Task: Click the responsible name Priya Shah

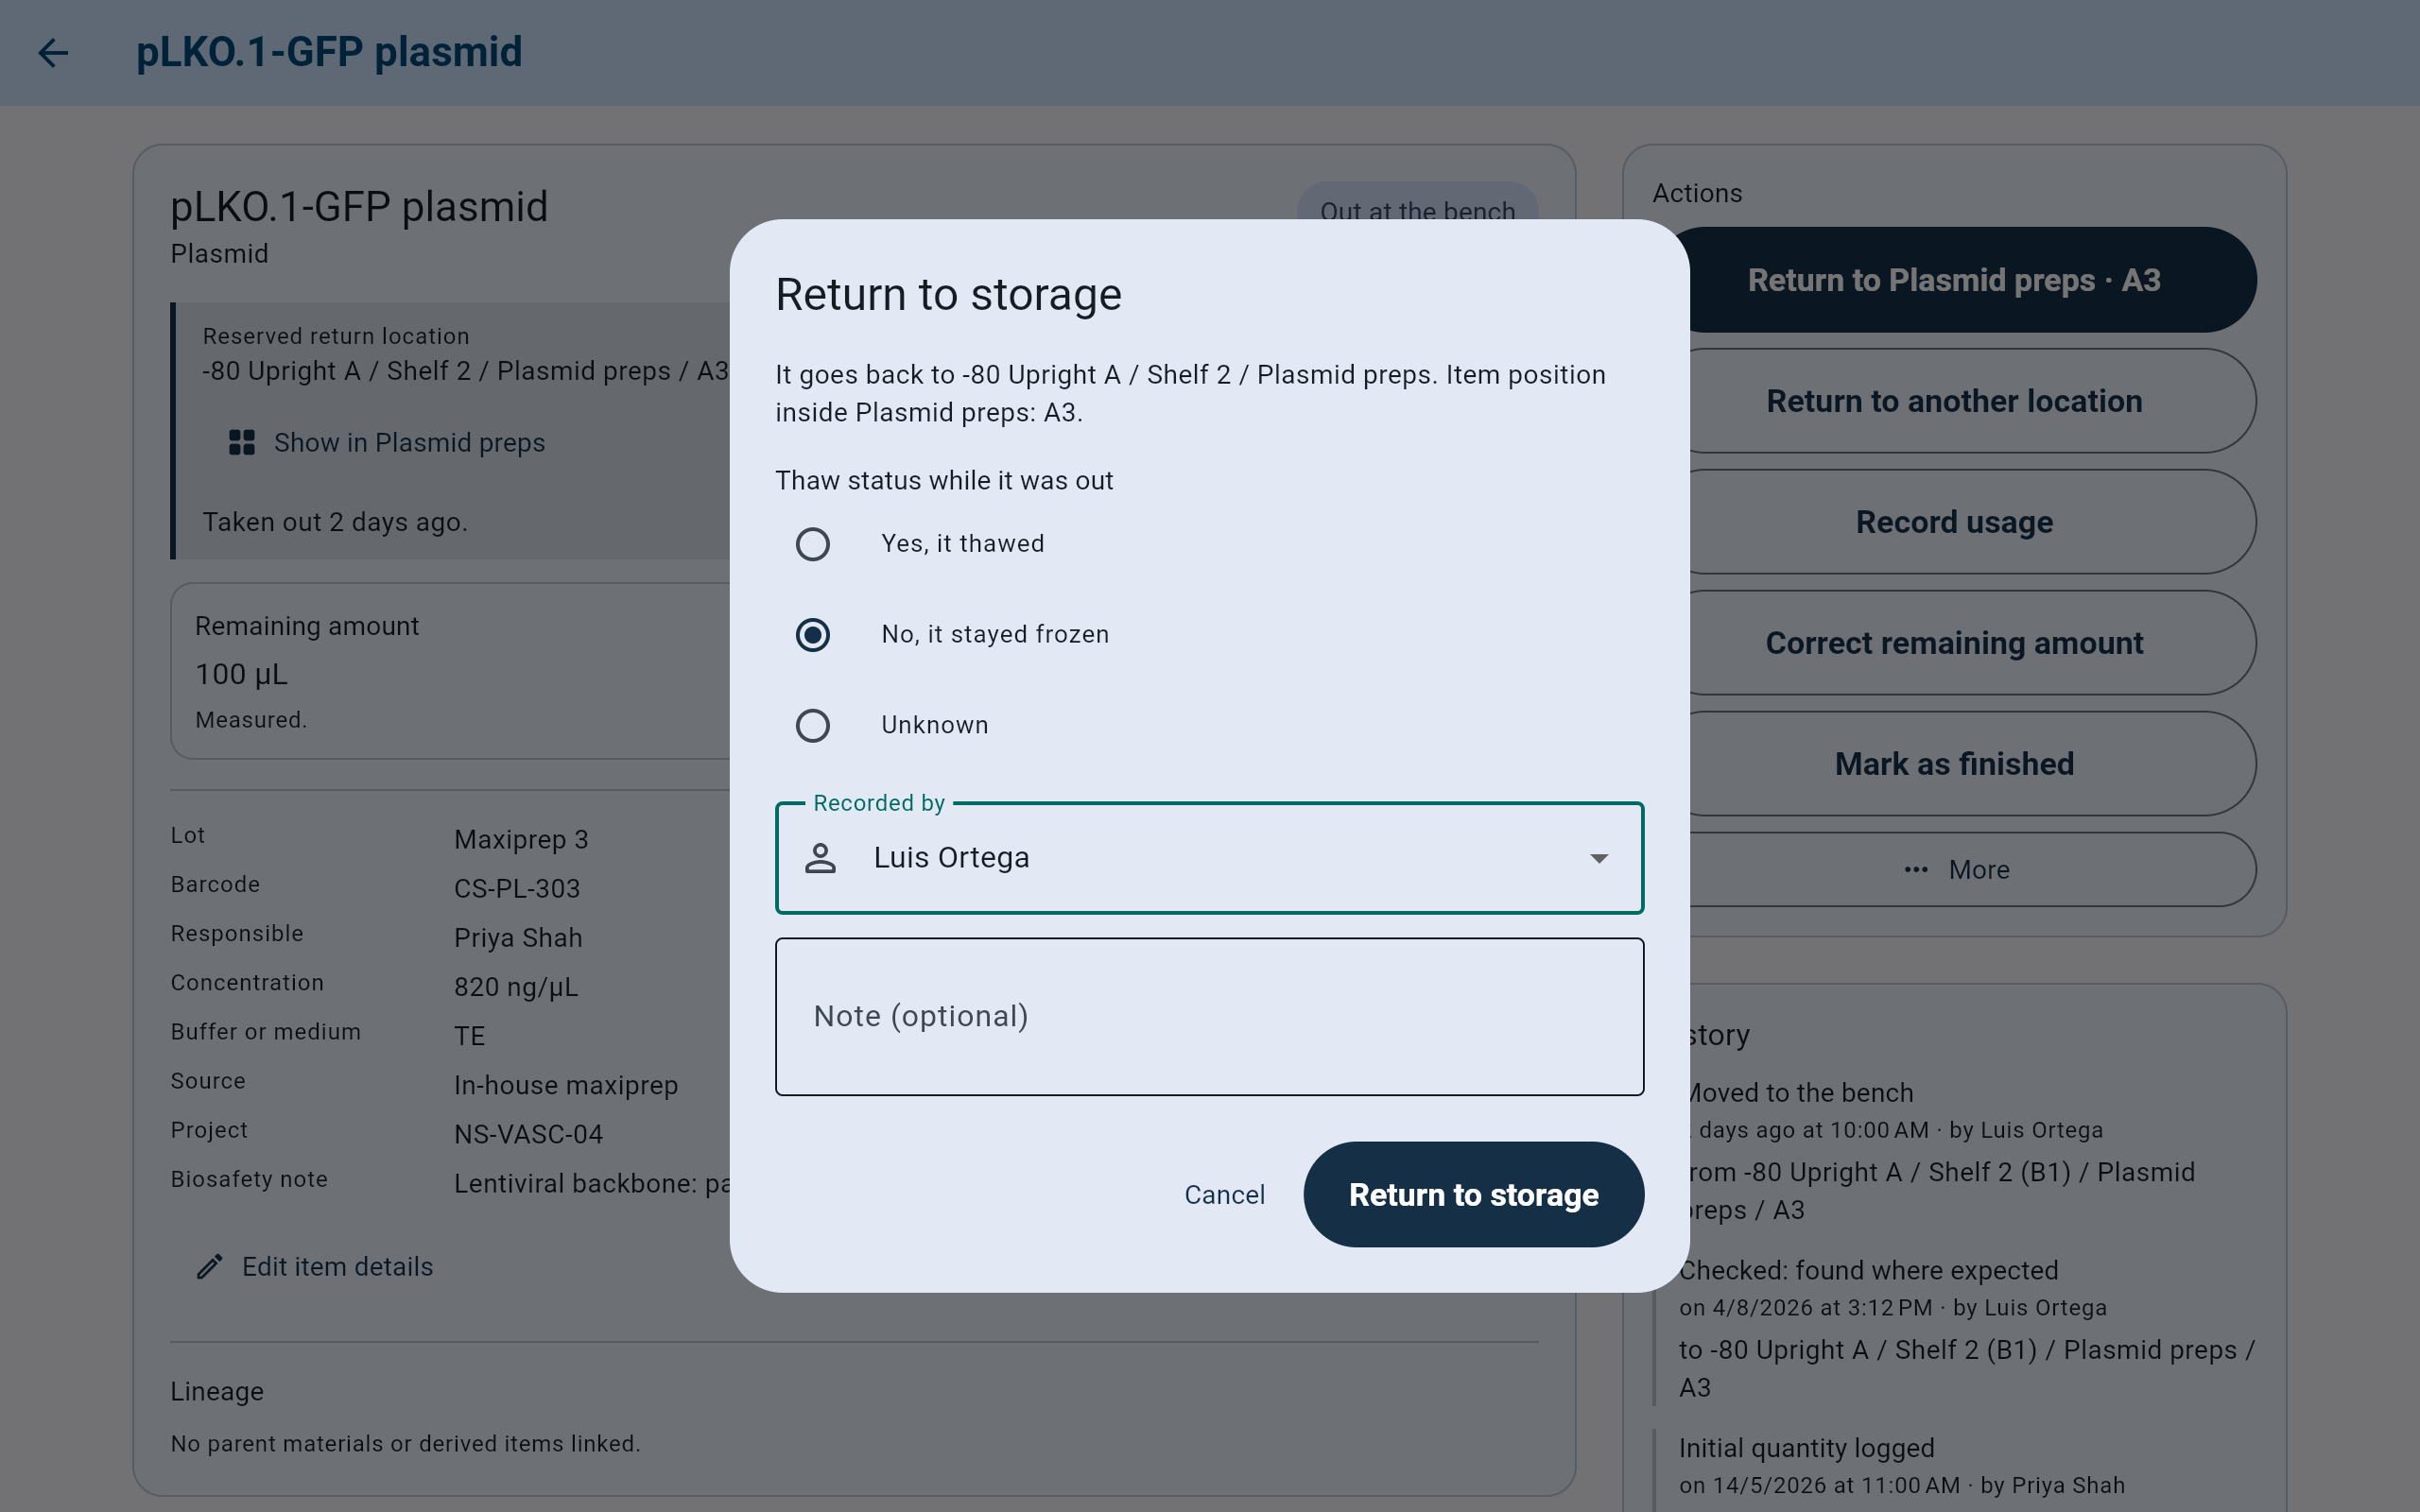Action: coord(518,937)
